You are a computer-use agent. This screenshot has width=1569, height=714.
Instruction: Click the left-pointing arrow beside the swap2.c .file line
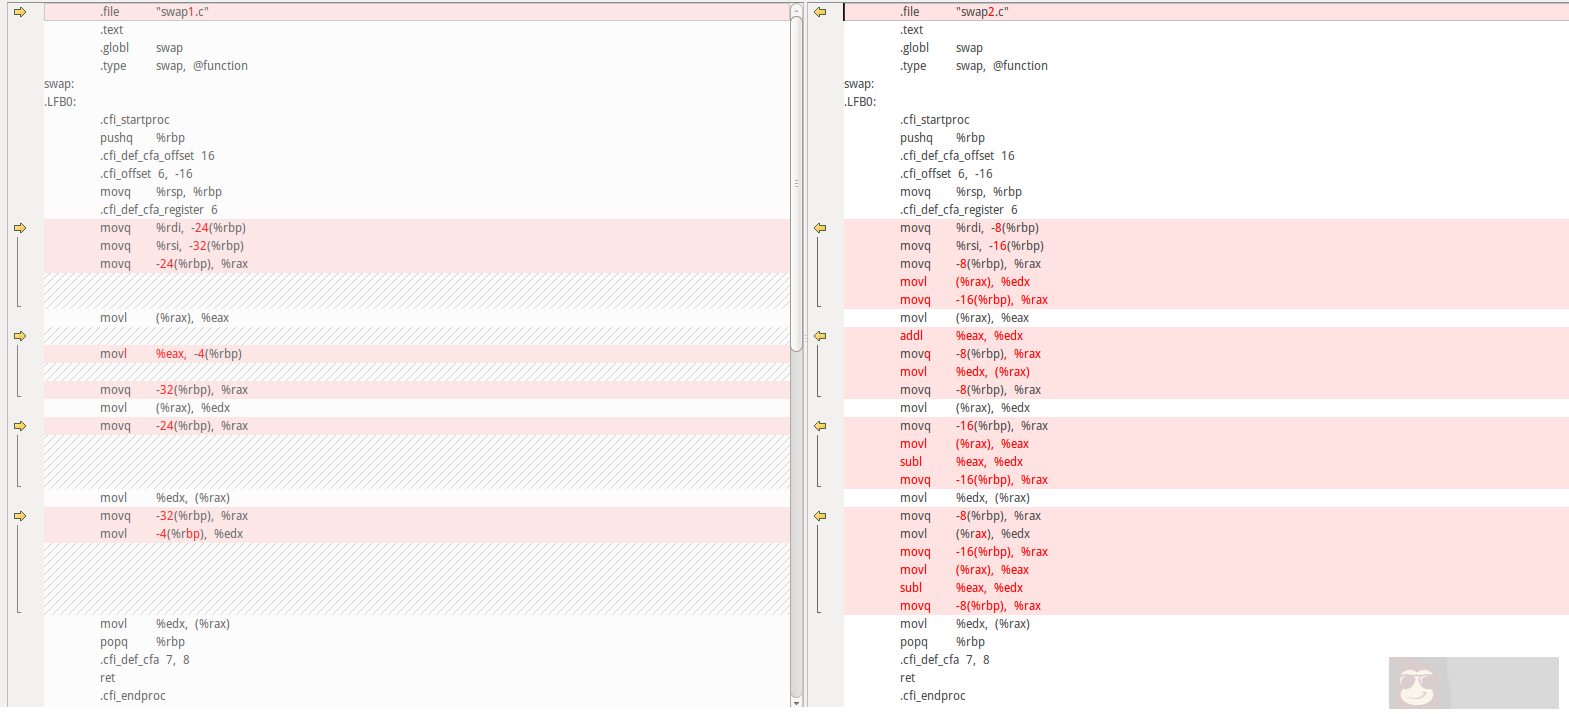pyautogui.click(x=820, y=12)
